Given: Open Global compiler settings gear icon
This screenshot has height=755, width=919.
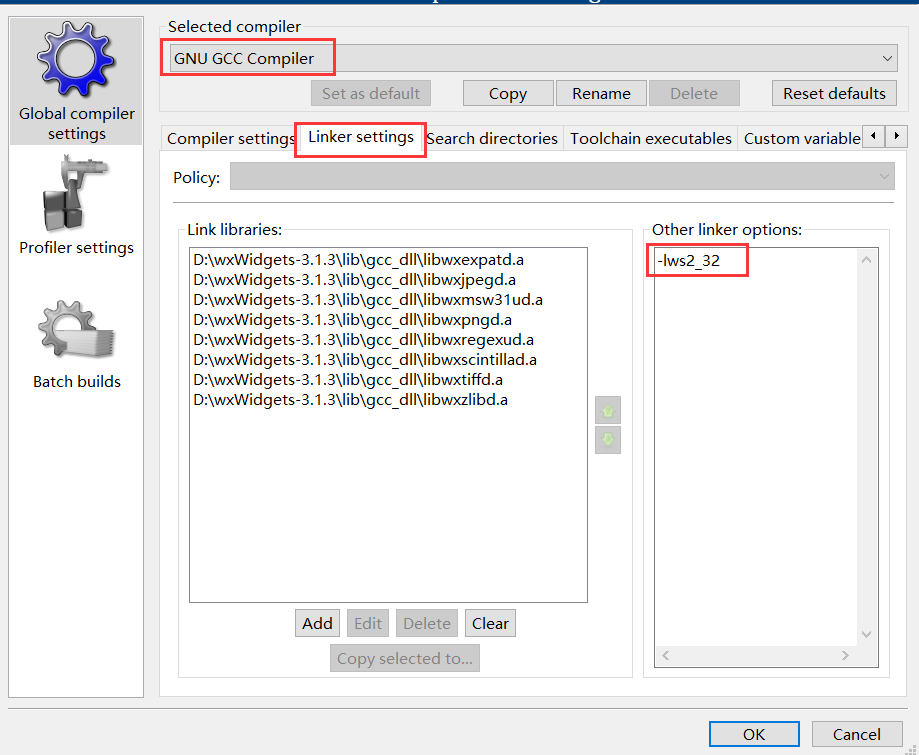Looking at the screenshot, I should tap(76, 60).
